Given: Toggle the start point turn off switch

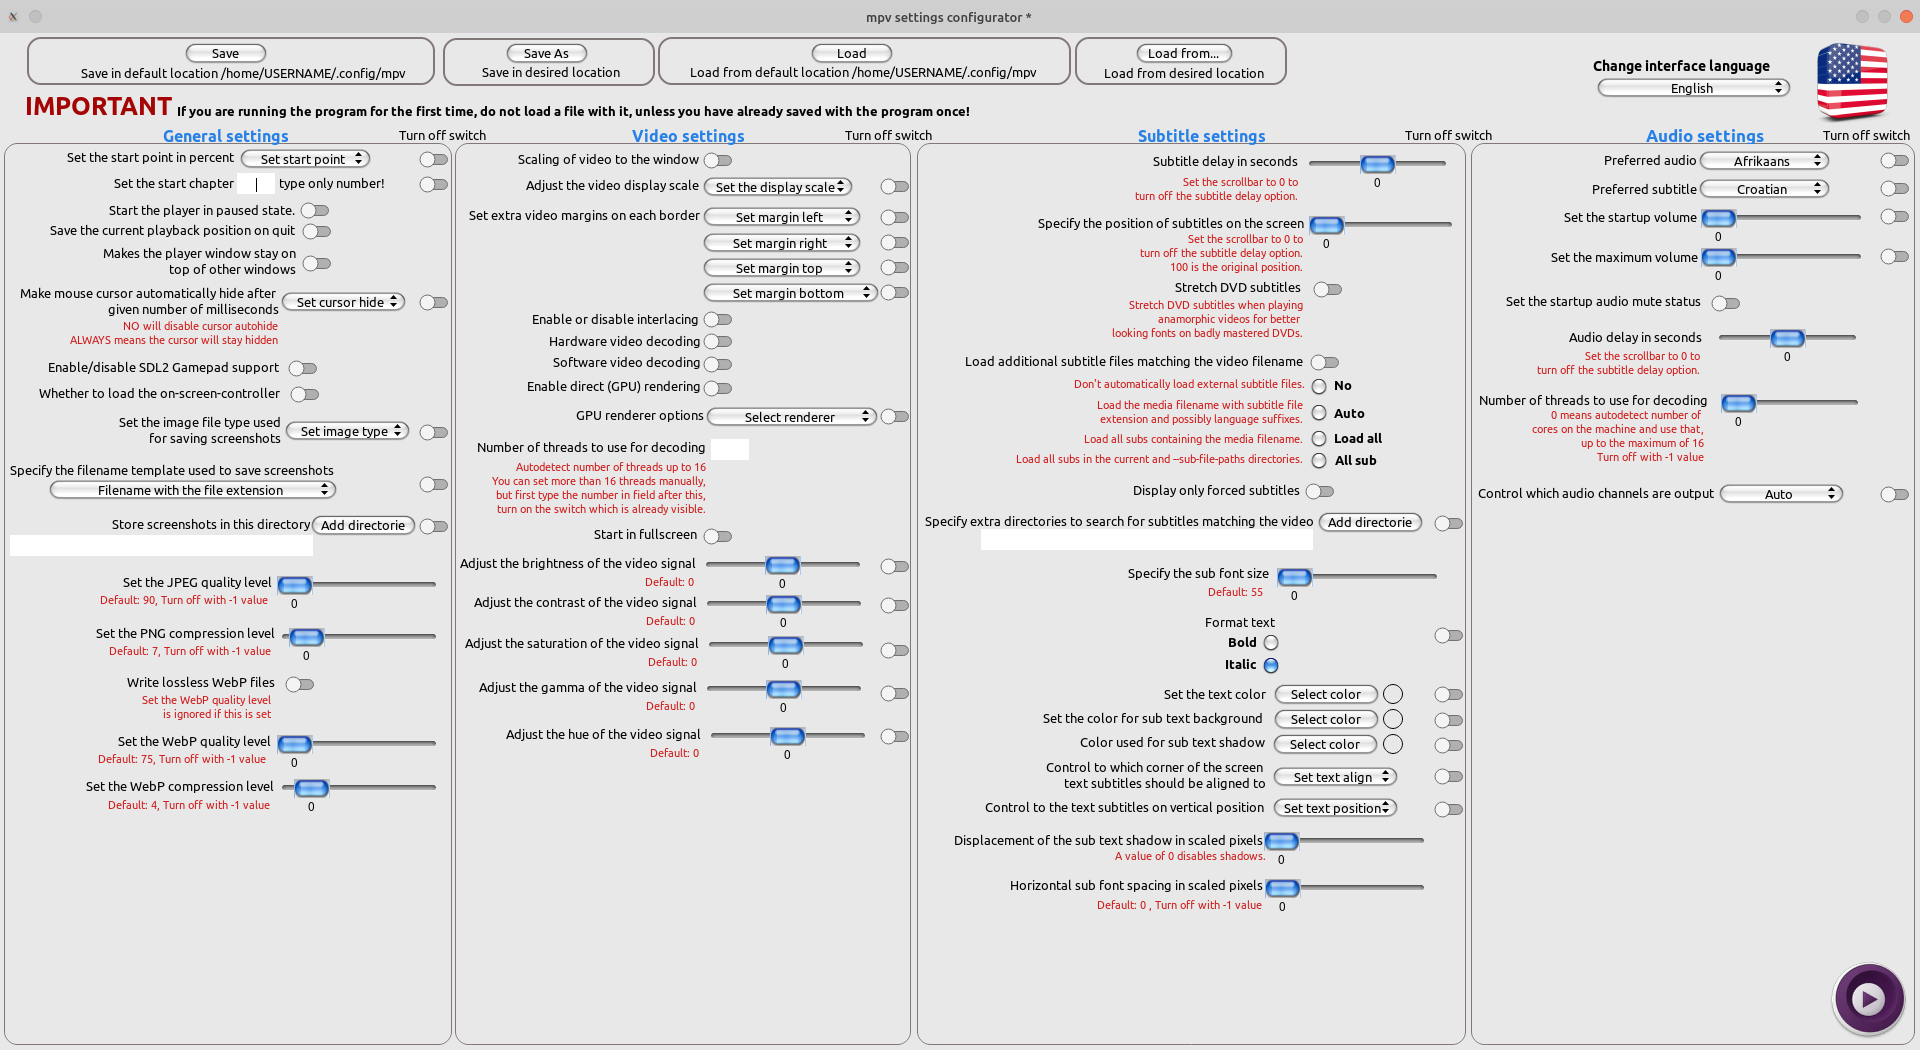Looking at the screenshot, I should click(x=434, y=159).
